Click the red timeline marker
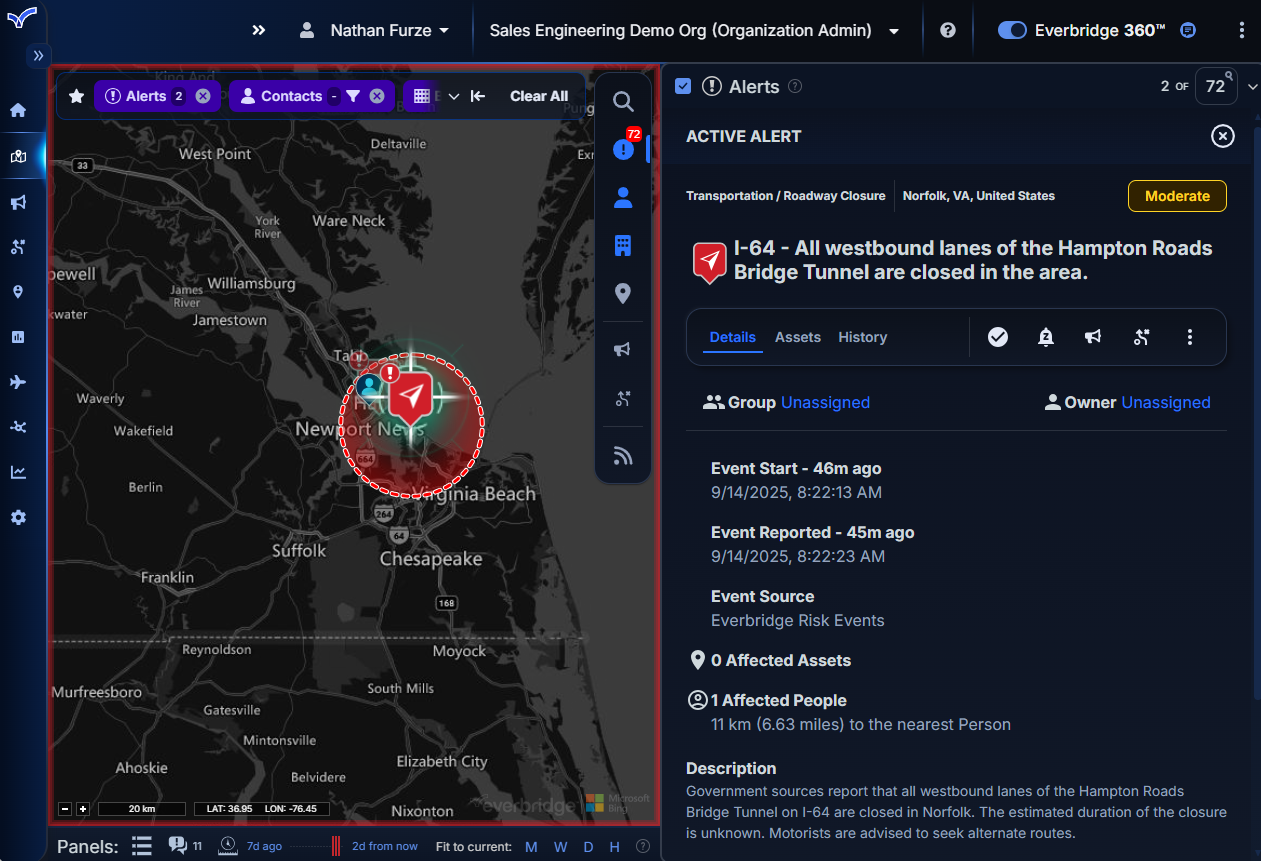Screen dimensions: 1261x861 tap(336, 846)
